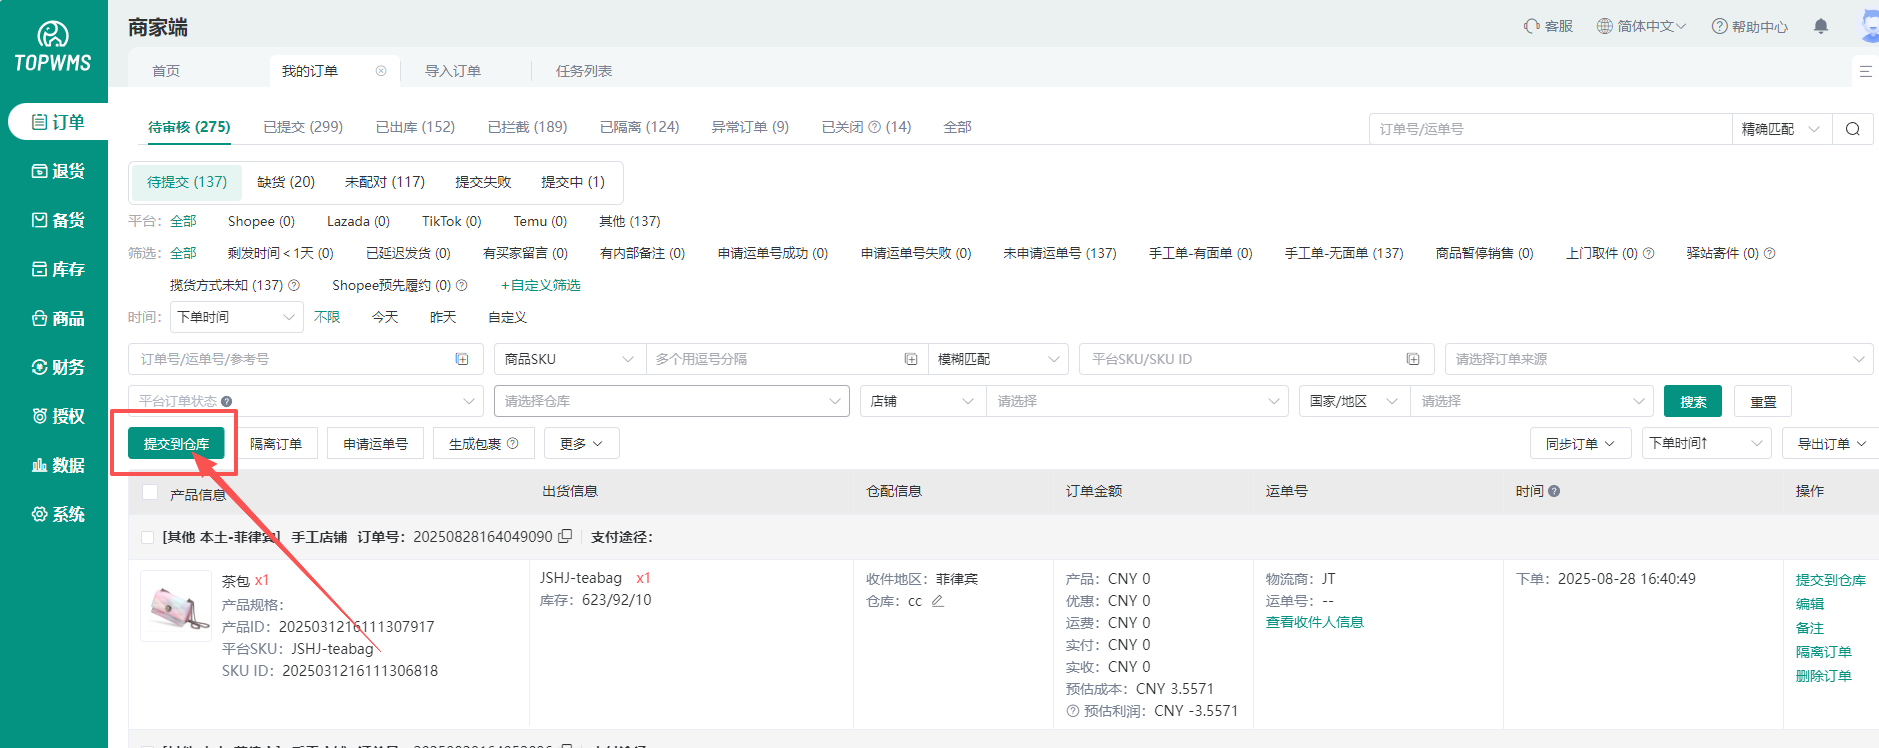Open the 请选择仓库 dropdown
This screenshot has width=1879, height=748.
coord(671,401)
